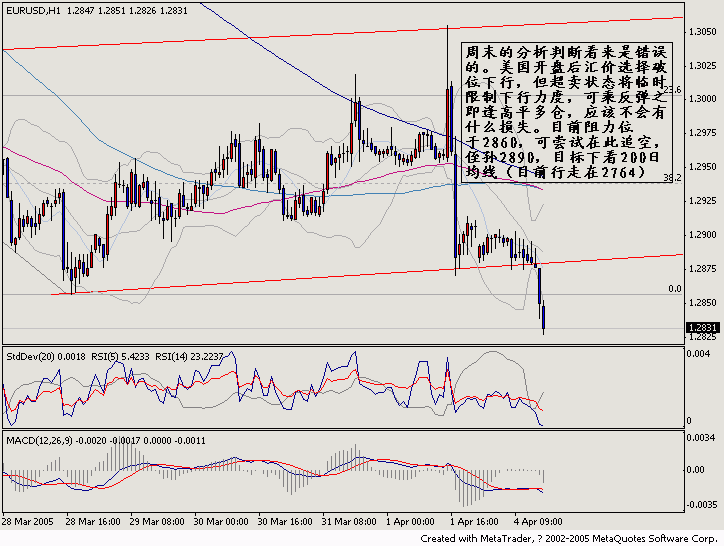Select the Fibonacci 23.6 level label
724x546 pixels.
673,89
